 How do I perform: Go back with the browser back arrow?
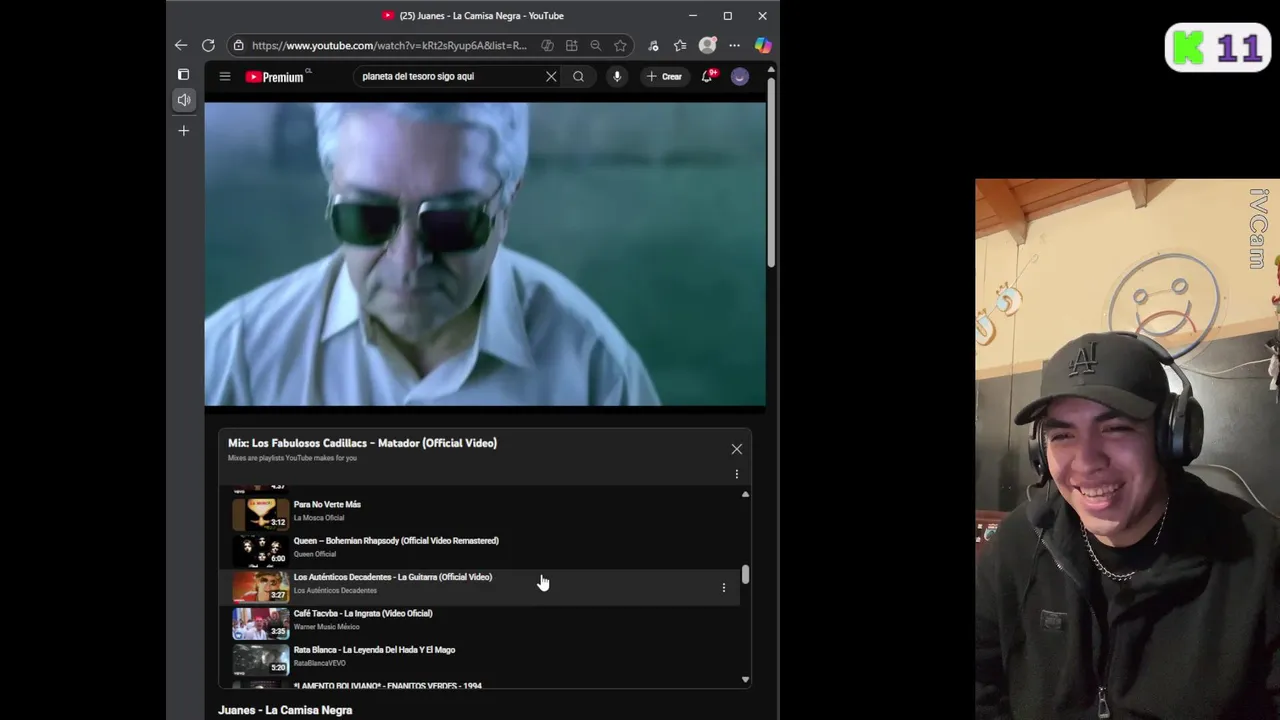pyautogui.click(x=181, y=45)
